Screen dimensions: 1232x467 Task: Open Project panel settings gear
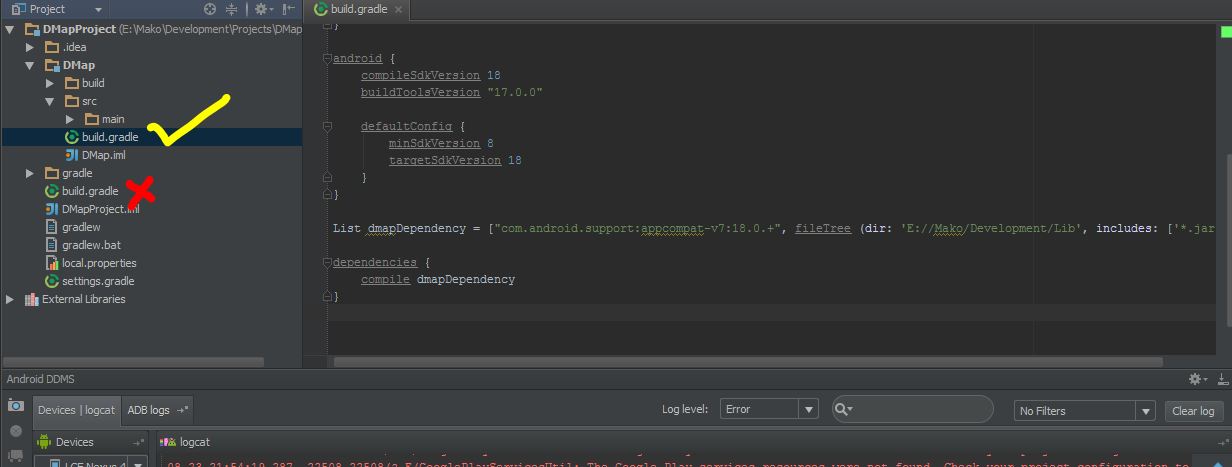(x=260, y=9)
